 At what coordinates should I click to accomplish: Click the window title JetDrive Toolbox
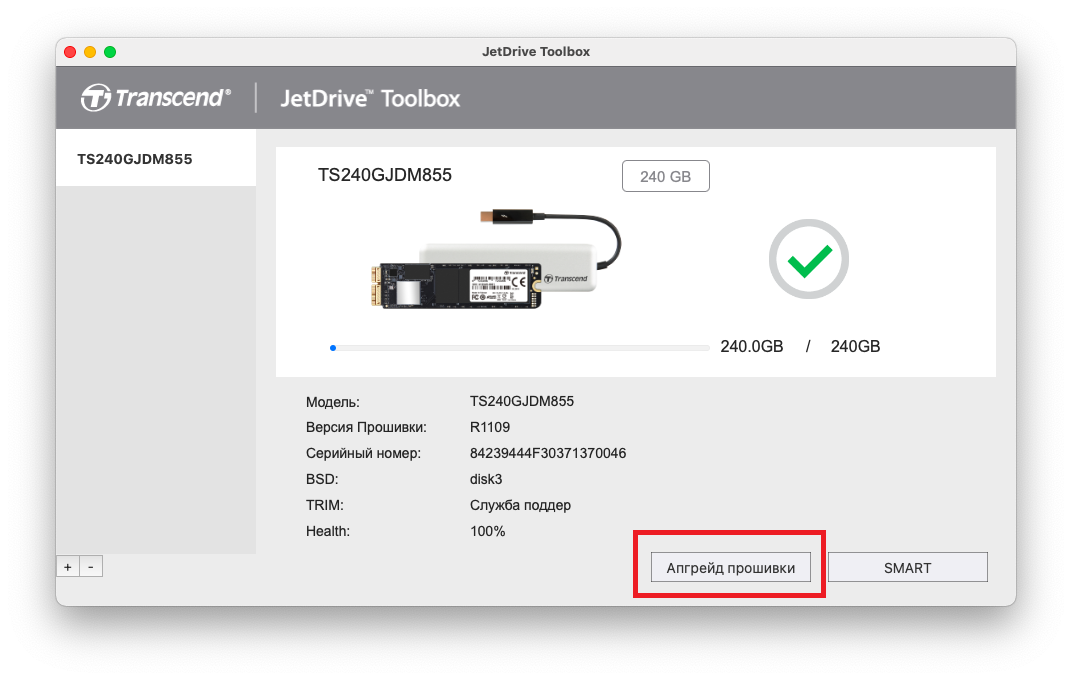pyautogui.click(x=536, y=52)
